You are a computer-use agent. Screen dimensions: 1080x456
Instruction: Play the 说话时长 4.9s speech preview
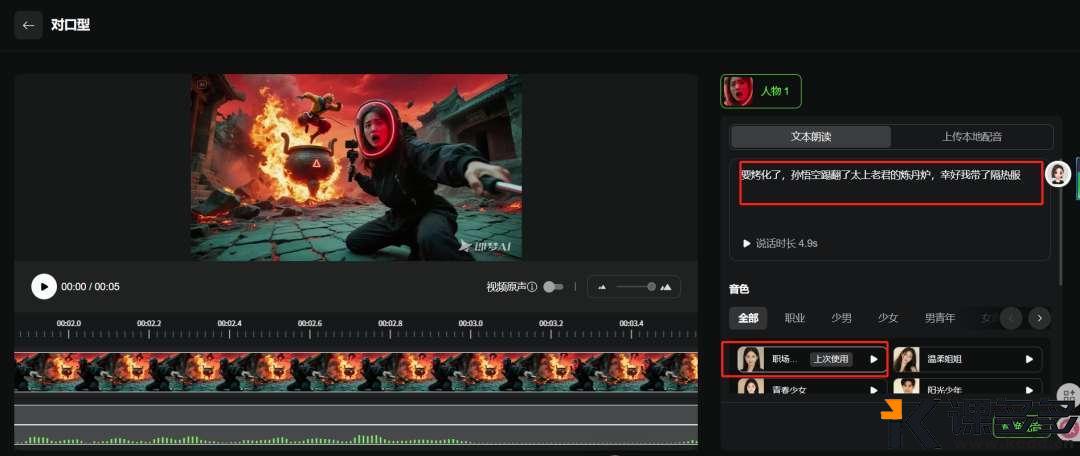click(x=746, y=243)
